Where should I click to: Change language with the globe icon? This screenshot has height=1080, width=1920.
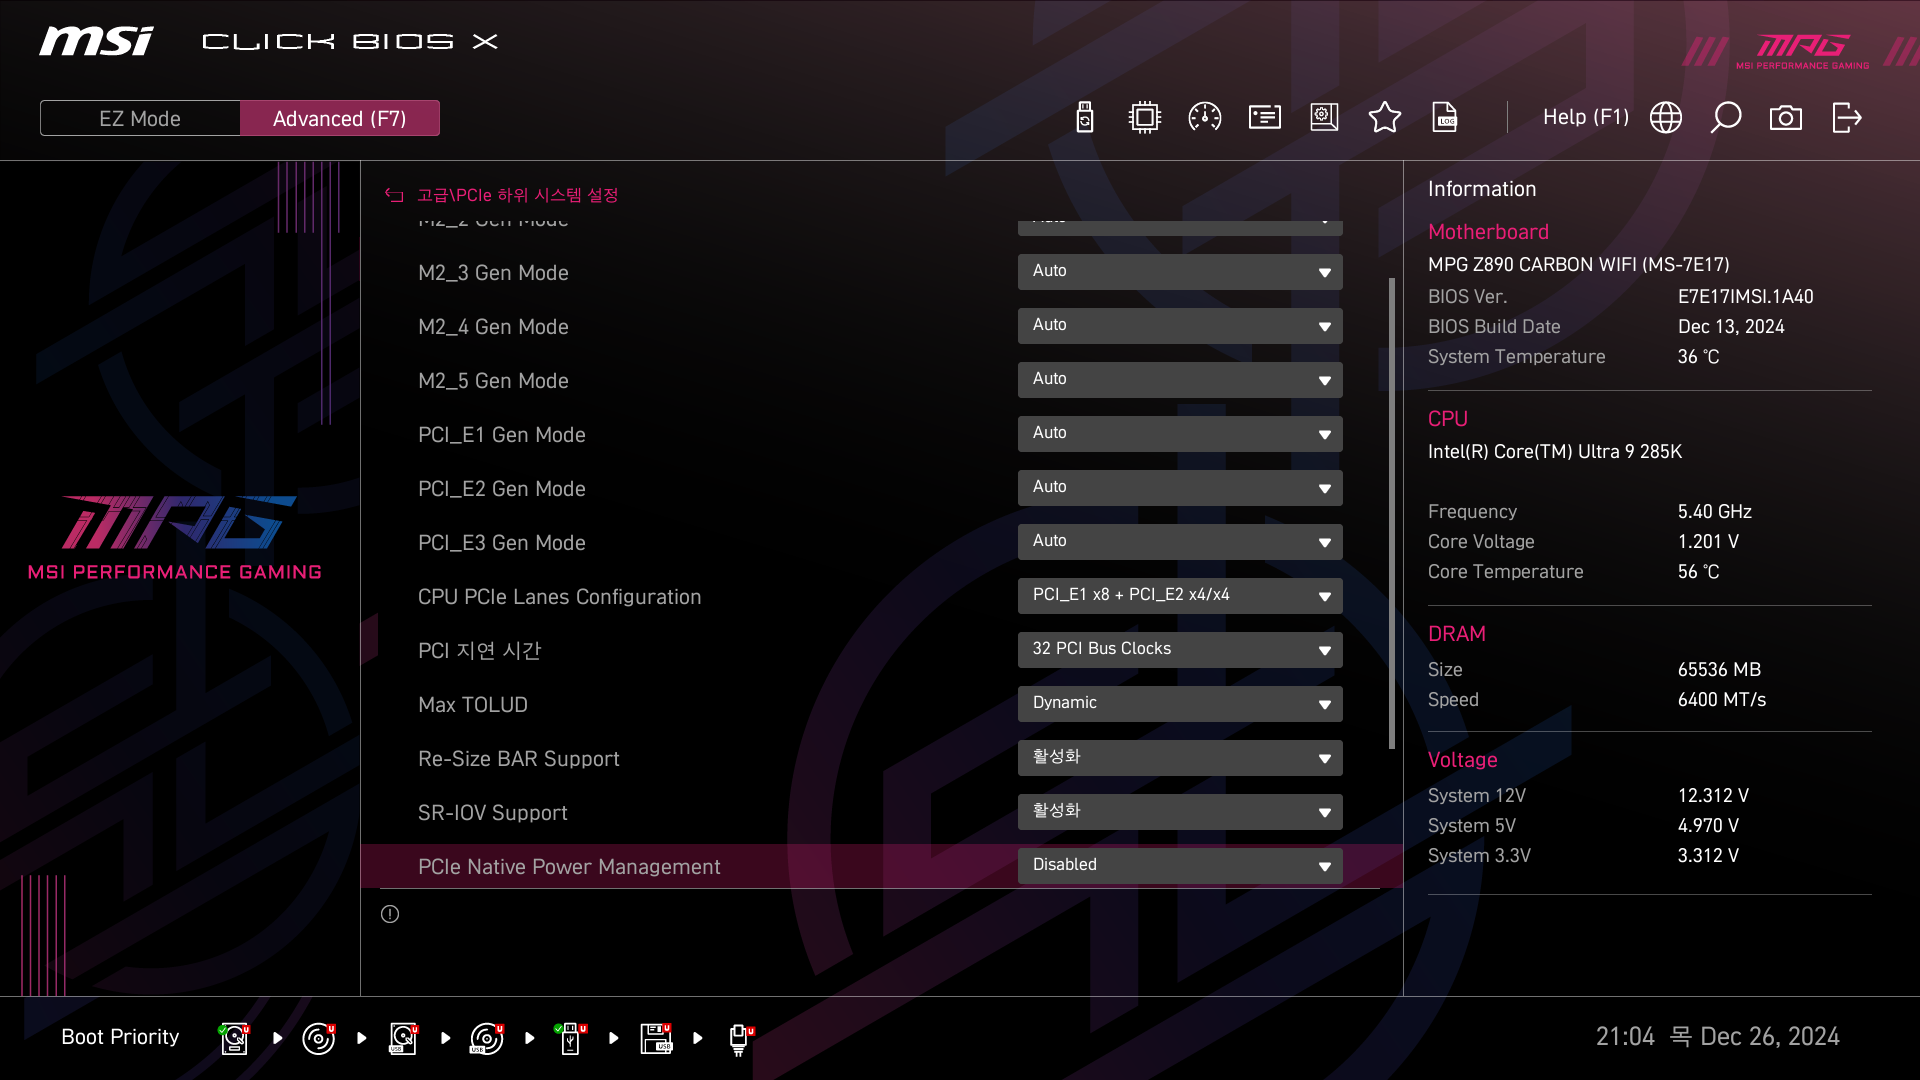[1665, 118]
